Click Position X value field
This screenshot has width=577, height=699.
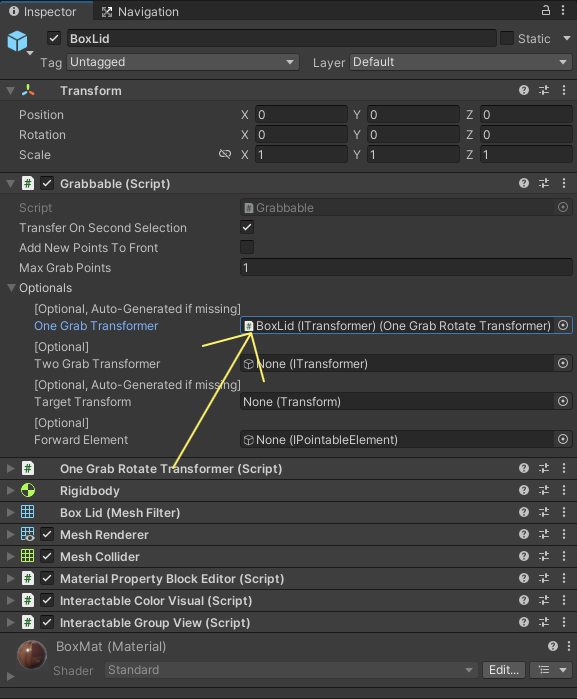click(x=301, y=115)
